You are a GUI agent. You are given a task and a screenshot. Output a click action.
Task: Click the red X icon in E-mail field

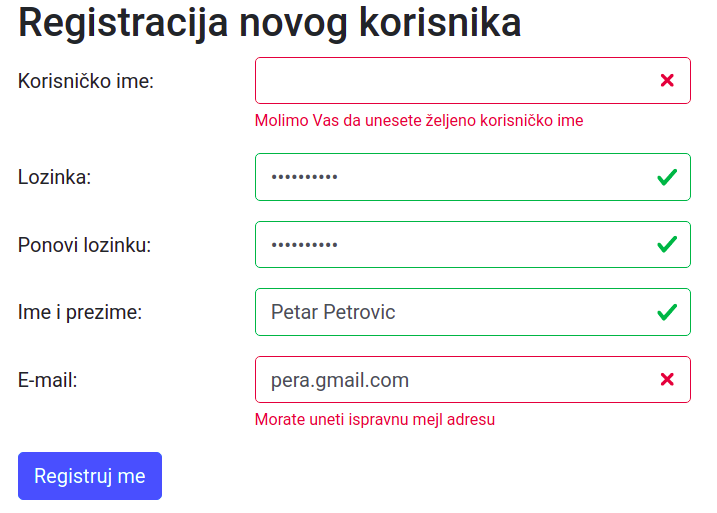click(667, 379)
